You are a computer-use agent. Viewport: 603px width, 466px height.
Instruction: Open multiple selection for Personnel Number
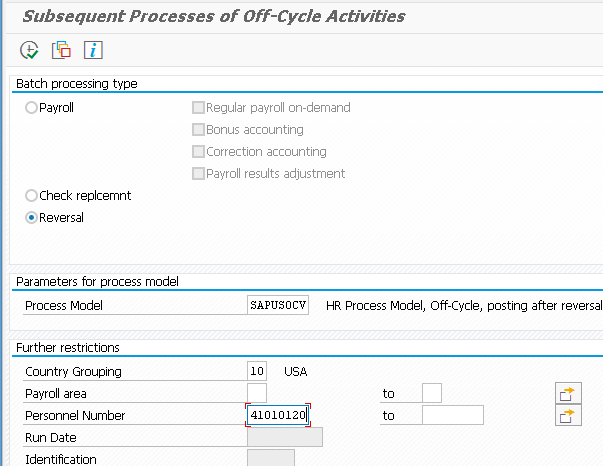(568, 415)
